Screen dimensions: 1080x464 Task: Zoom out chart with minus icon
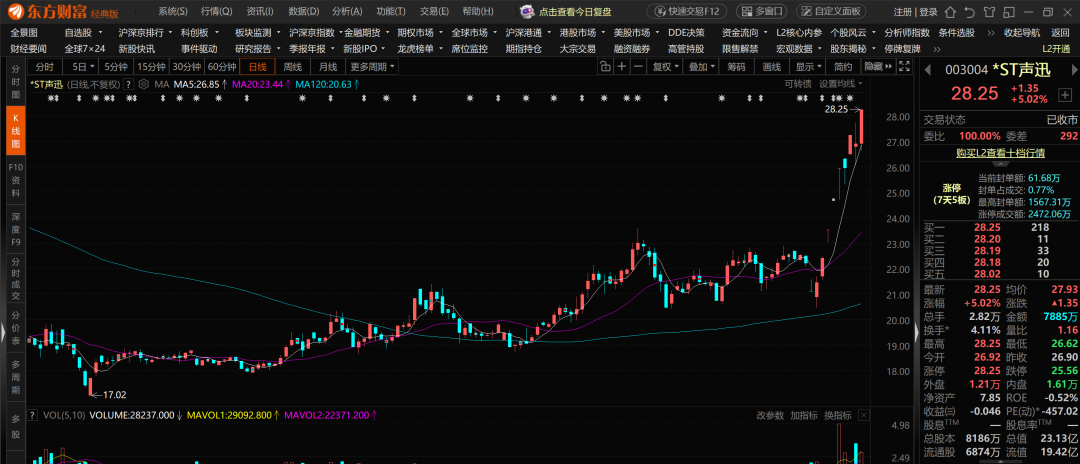(x=638, y=66)
